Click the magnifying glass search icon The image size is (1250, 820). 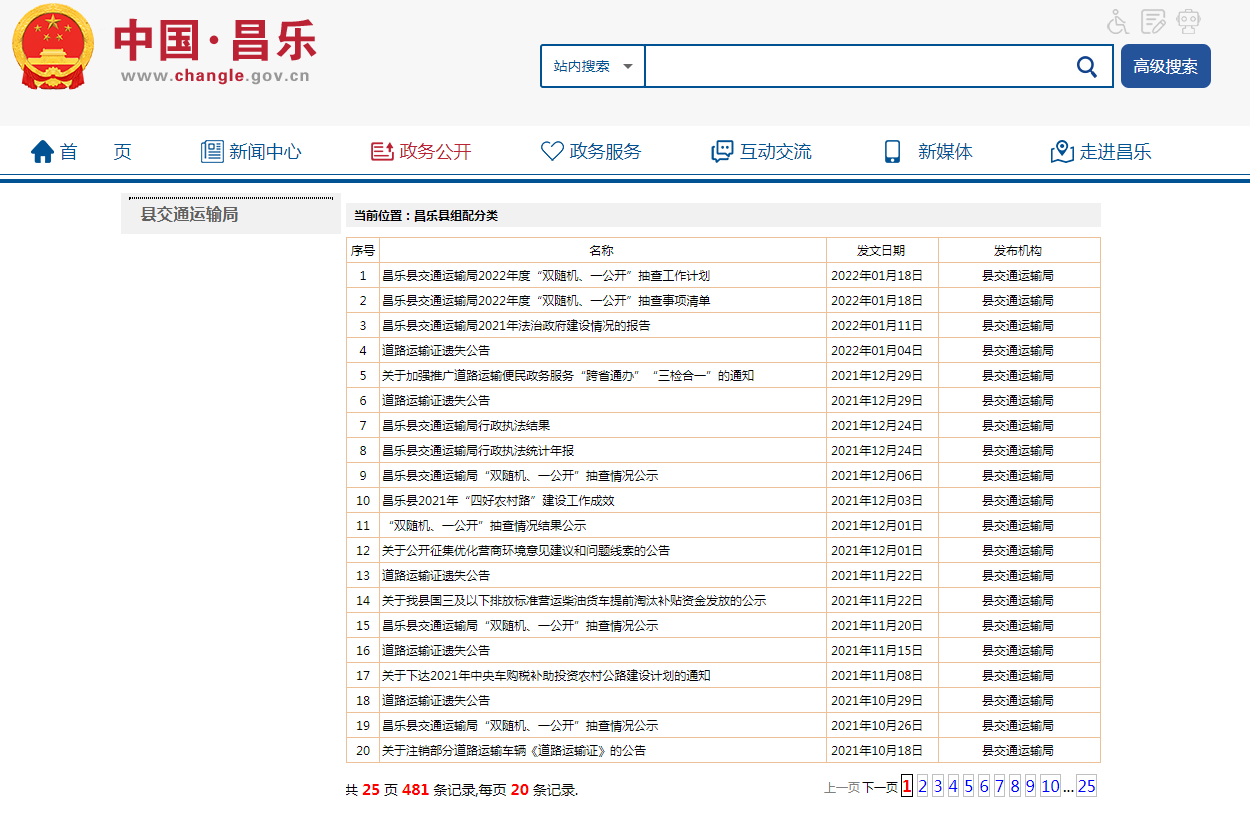click(x=1086, y=67)
